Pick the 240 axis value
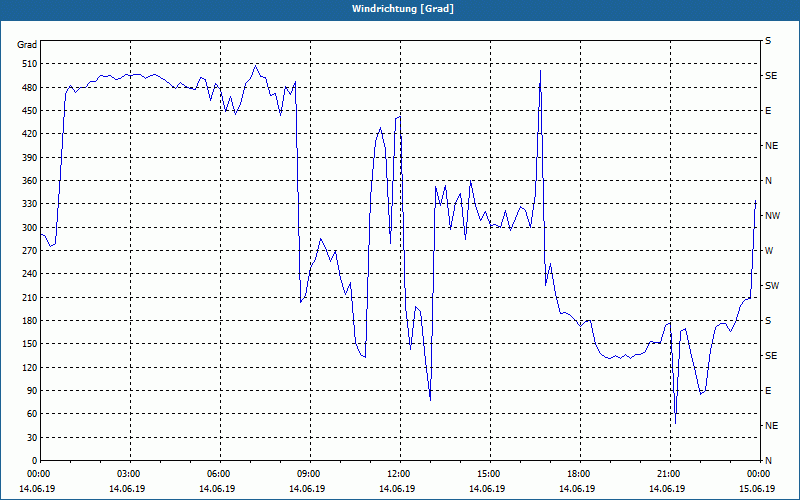Screen dimensions: 800x500 click(31, 274)
